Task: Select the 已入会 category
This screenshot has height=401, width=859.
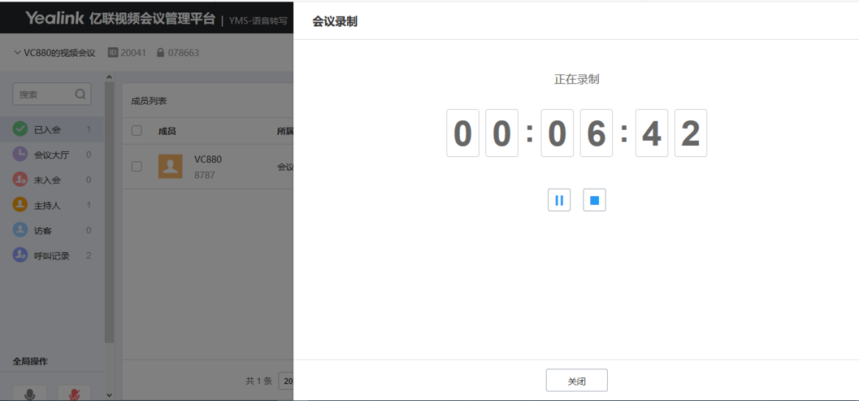Action: pyautogui.click(x=52, y=129)
